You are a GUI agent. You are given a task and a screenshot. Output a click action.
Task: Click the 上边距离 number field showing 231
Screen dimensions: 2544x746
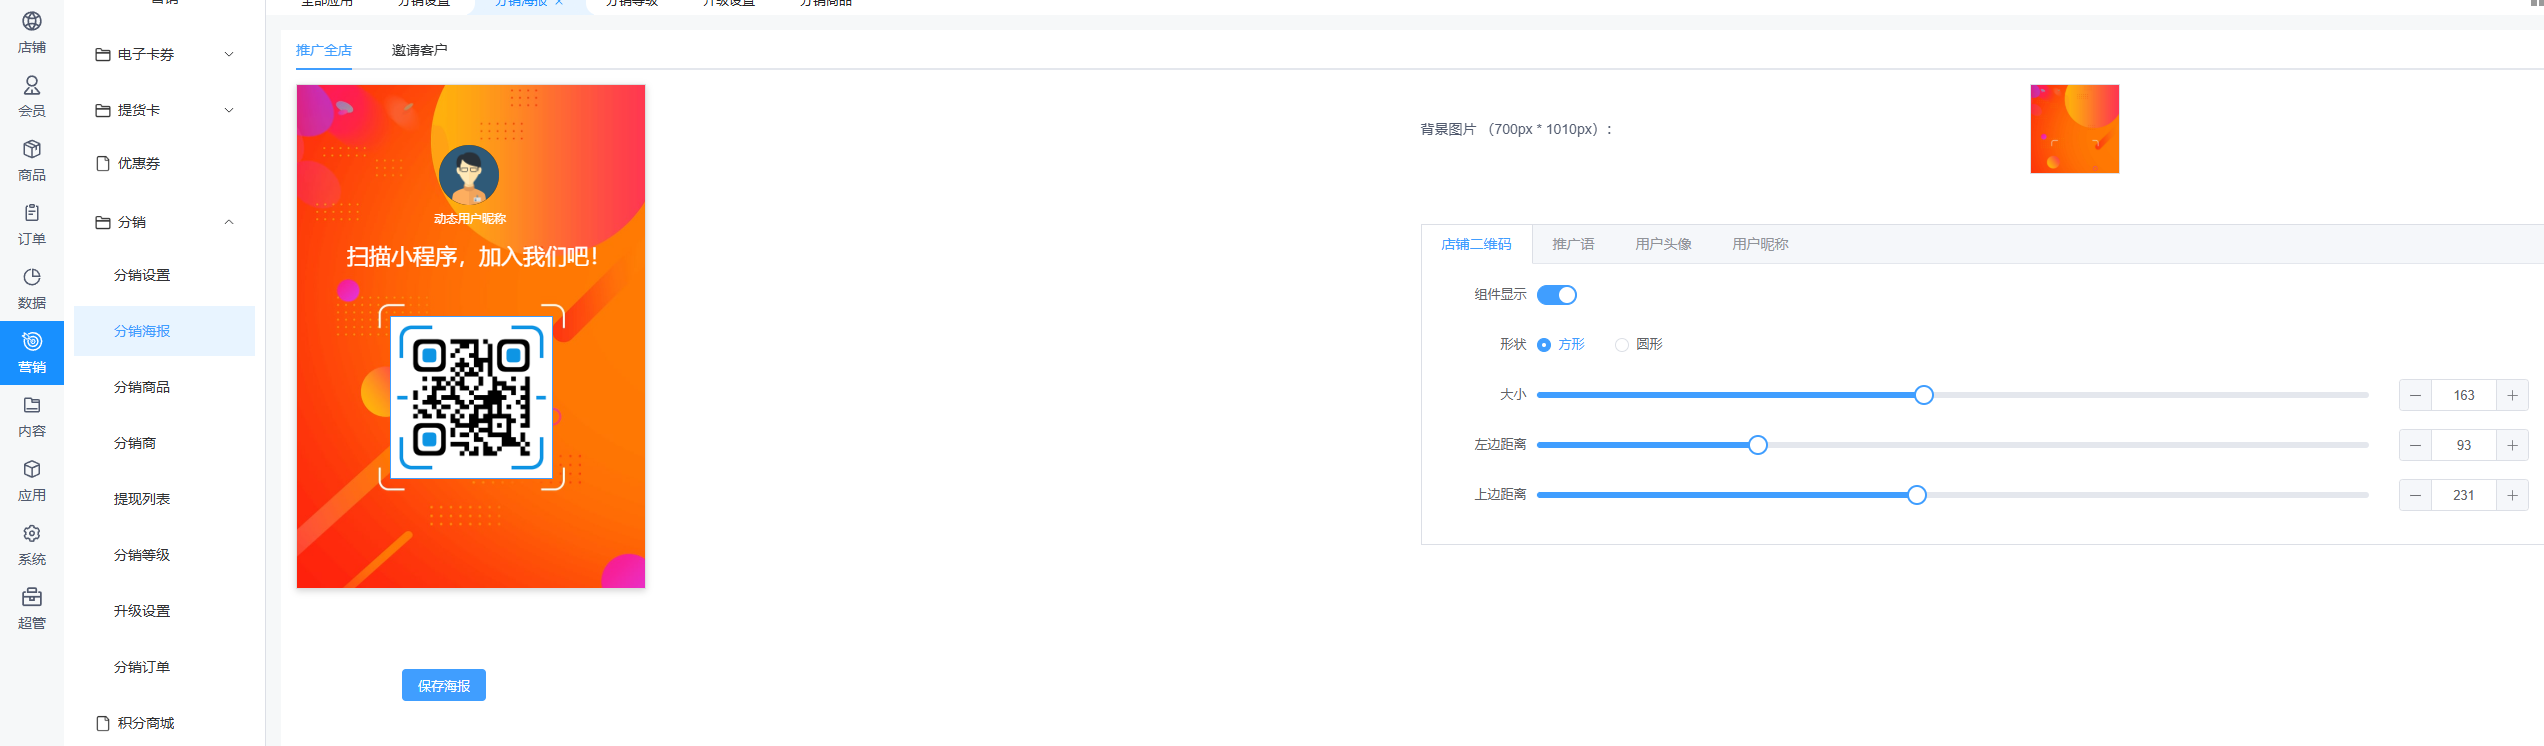tap(2464, 495)
